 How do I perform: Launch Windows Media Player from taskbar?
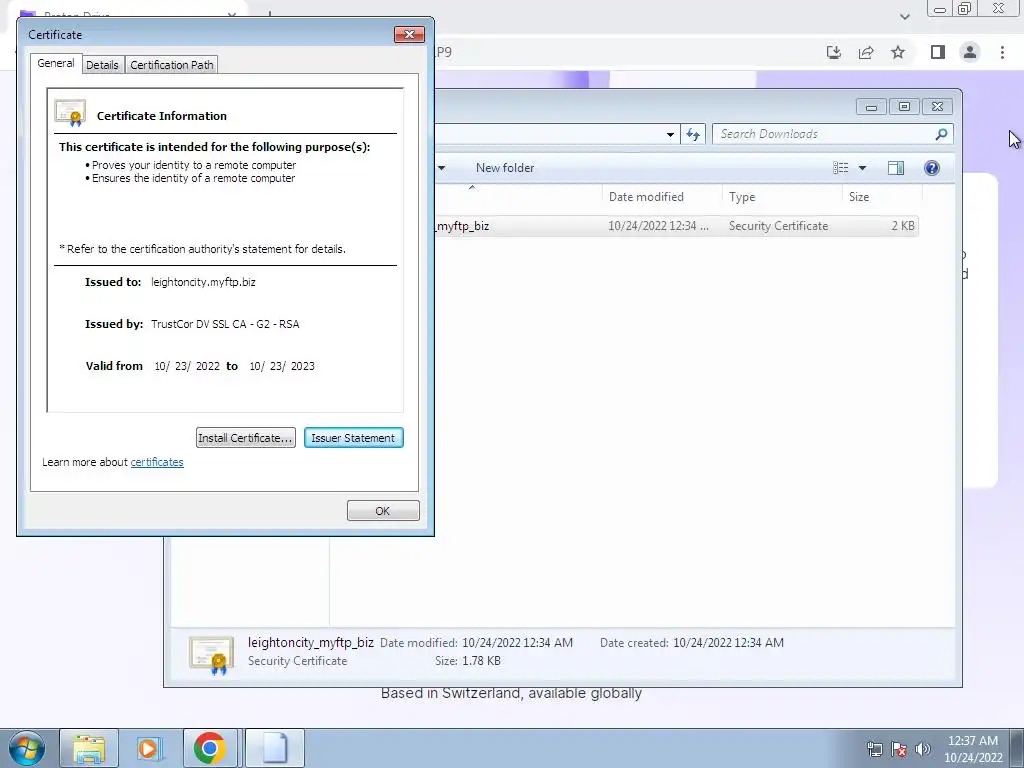point(149,748)
